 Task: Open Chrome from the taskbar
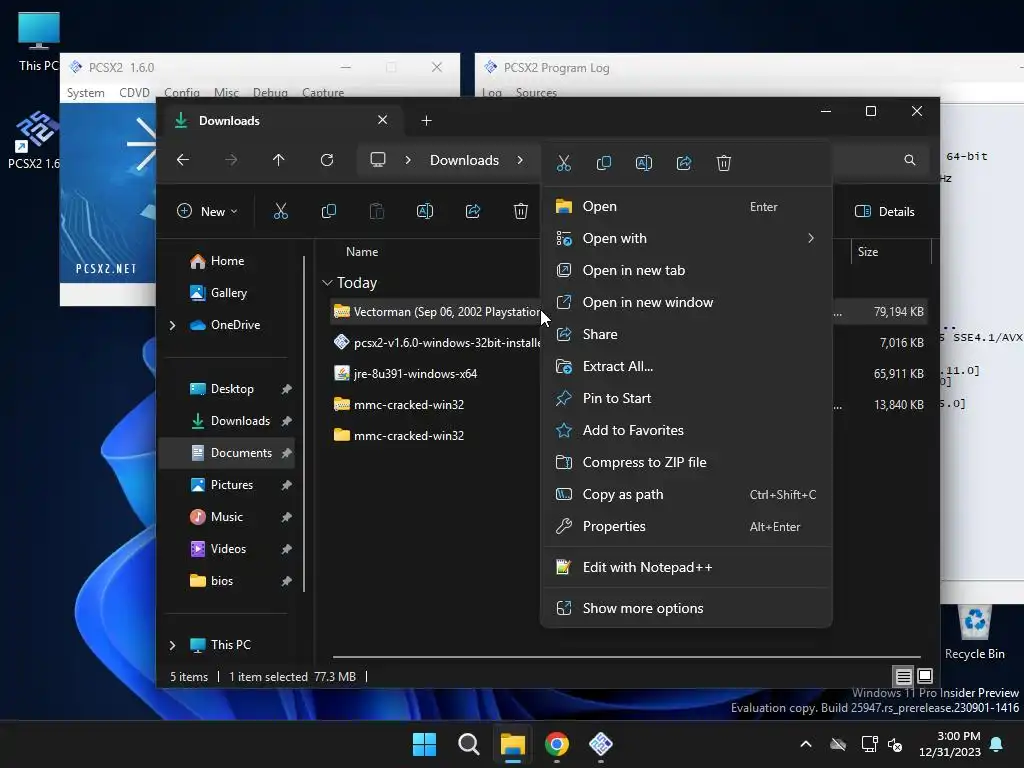557,744
